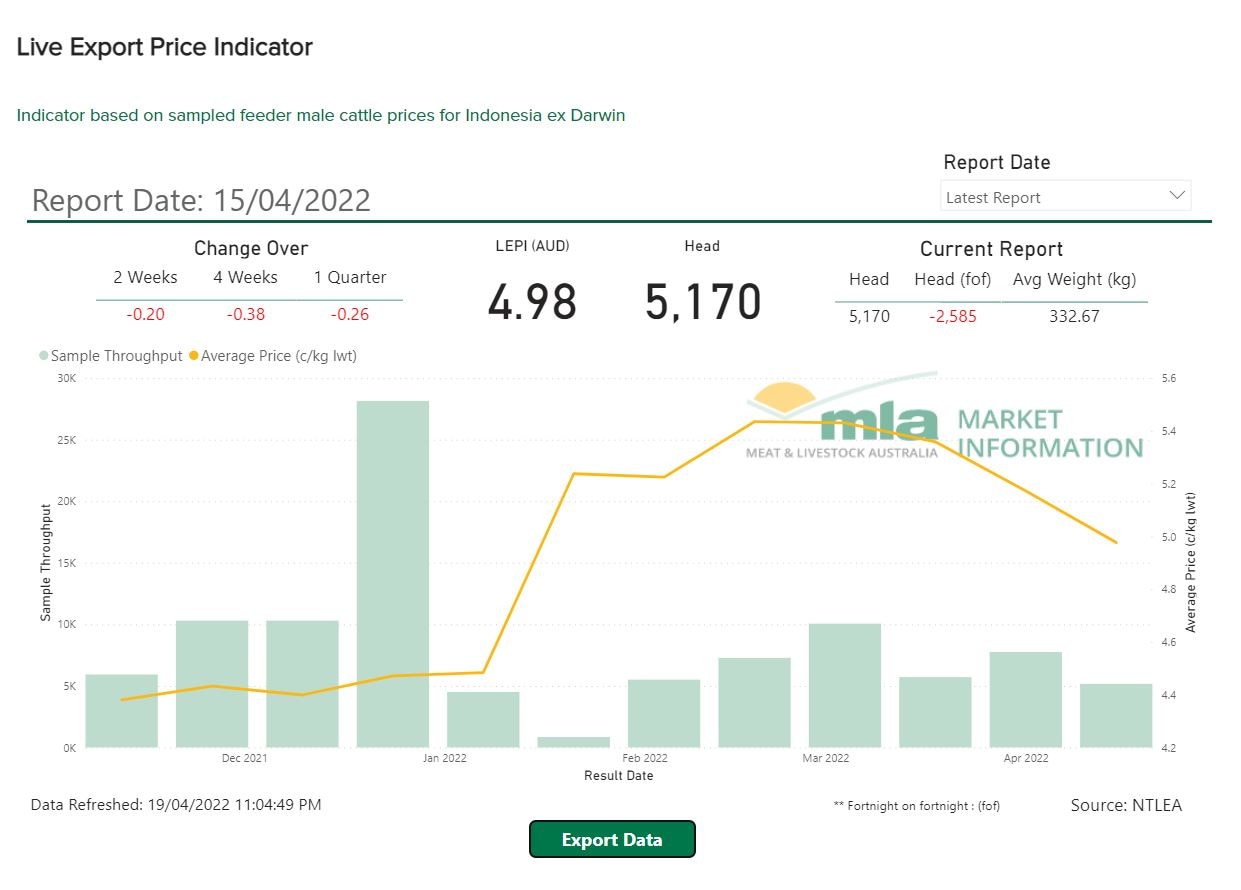The width and height of the screenshot is (1241, 890).
Task: Click the Export Data button
Action: tap(612, 839)
